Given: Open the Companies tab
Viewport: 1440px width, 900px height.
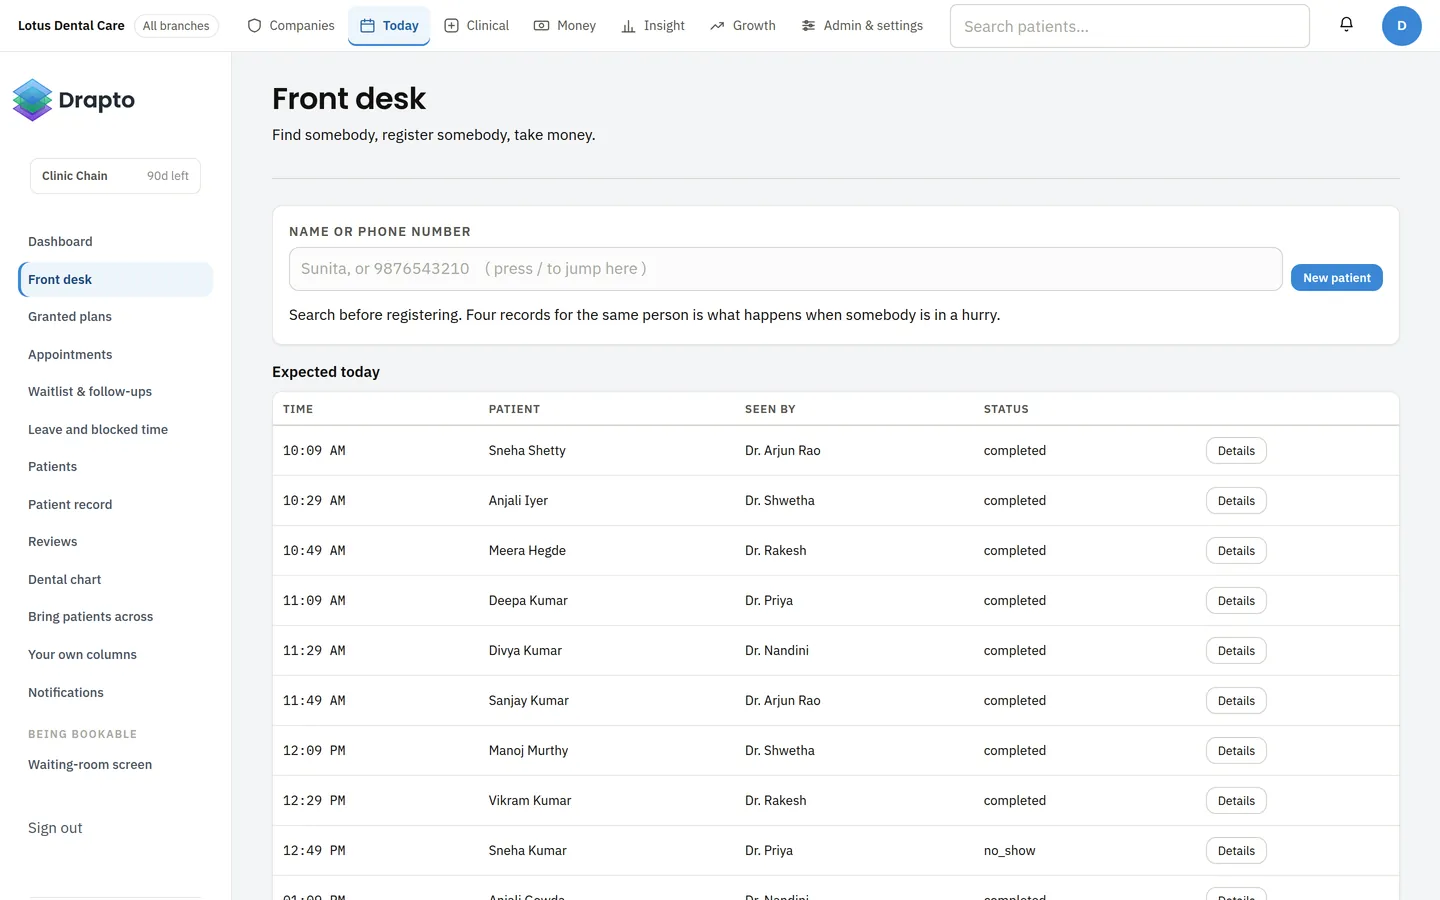Looking at the screenshot, I should [x=291, y=26].
